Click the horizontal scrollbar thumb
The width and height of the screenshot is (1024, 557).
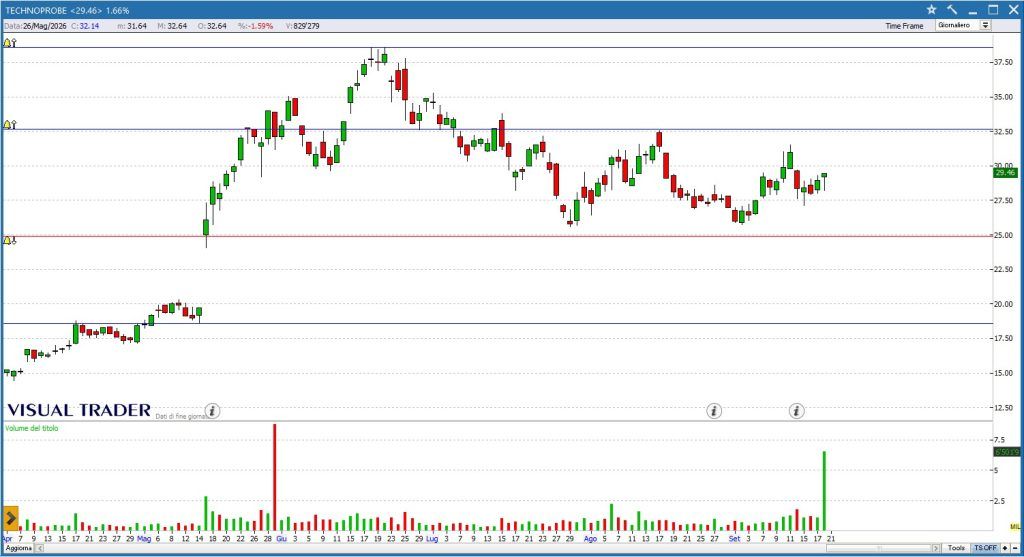tap(878, 548)
